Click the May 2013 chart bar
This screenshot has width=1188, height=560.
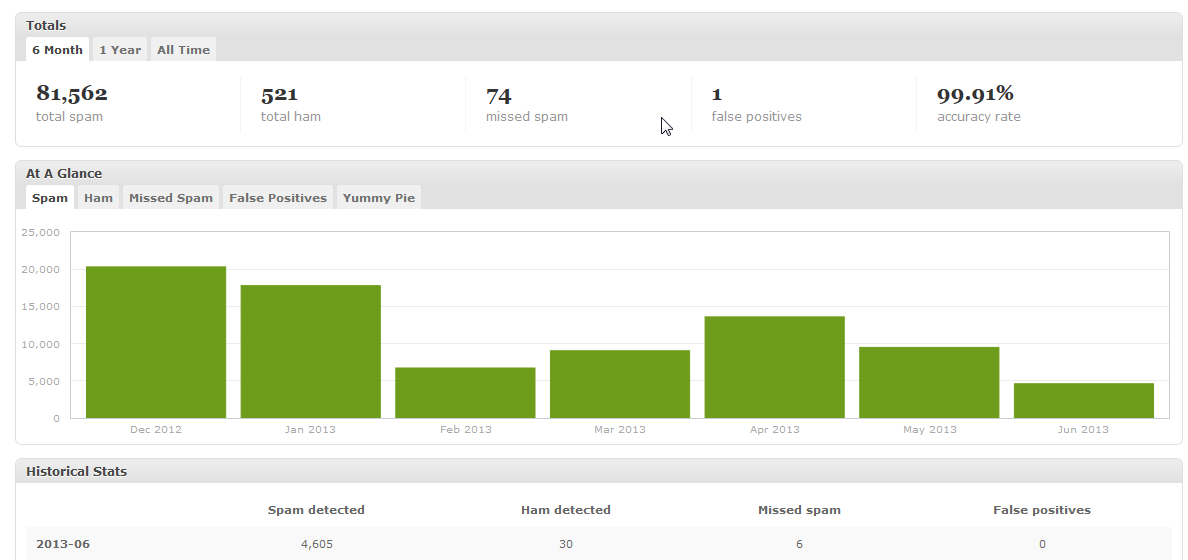pyautogui.click(x=929, y=383)
